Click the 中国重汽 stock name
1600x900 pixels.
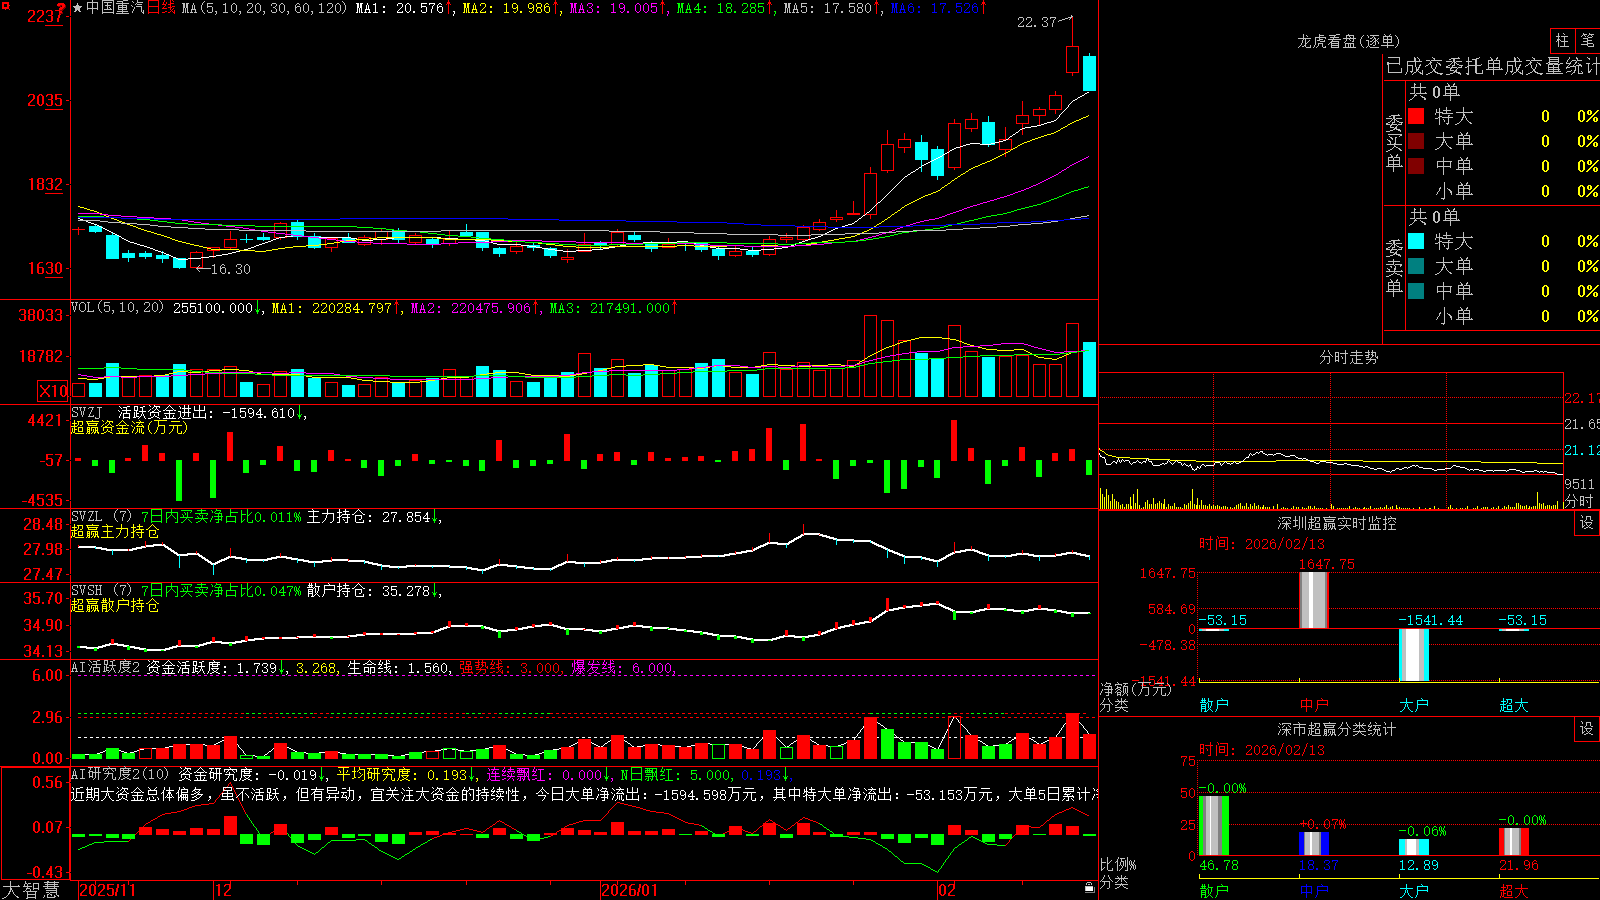point(115,8)
